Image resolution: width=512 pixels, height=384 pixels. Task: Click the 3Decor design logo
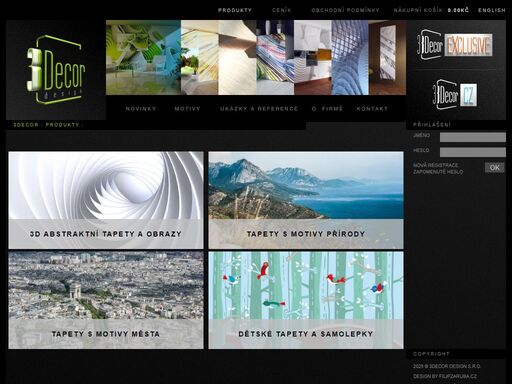coord(56,69)
